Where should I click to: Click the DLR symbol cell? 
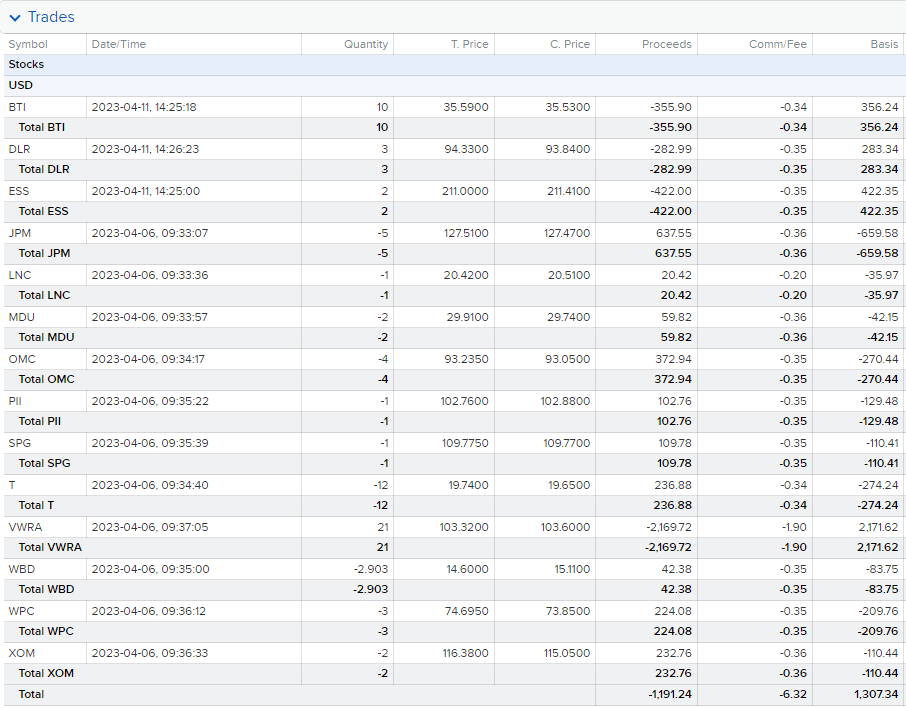[19, 150]
